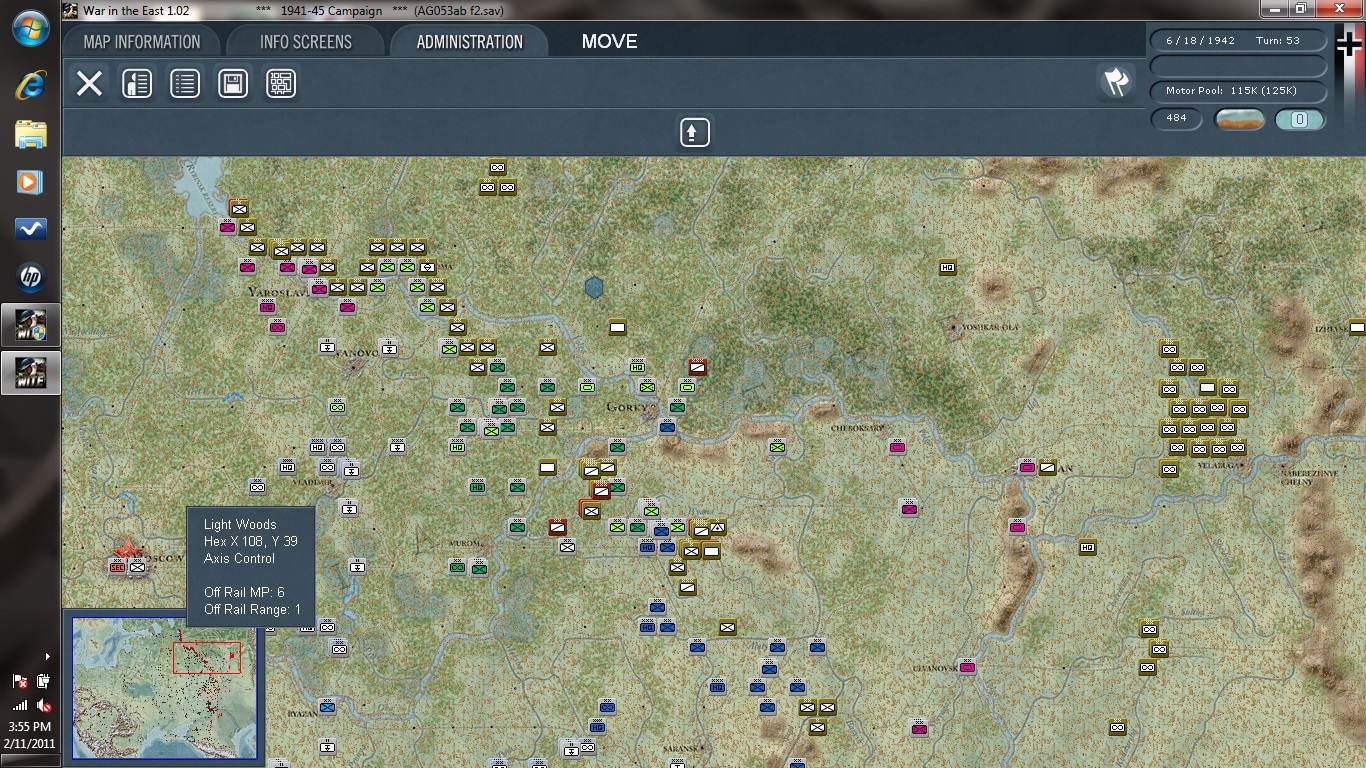Image resolution: width=1366 pixels, height=768 pixels.
Task: Click the WitE taskbar icon above the active one
Action: (x=31, y=325)
